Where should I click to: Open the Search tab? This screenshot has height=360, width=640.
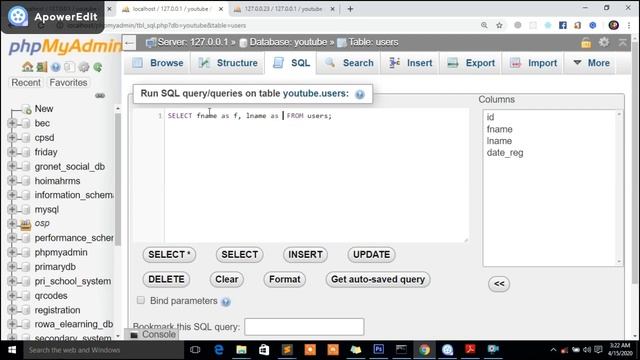click(349, 63)
